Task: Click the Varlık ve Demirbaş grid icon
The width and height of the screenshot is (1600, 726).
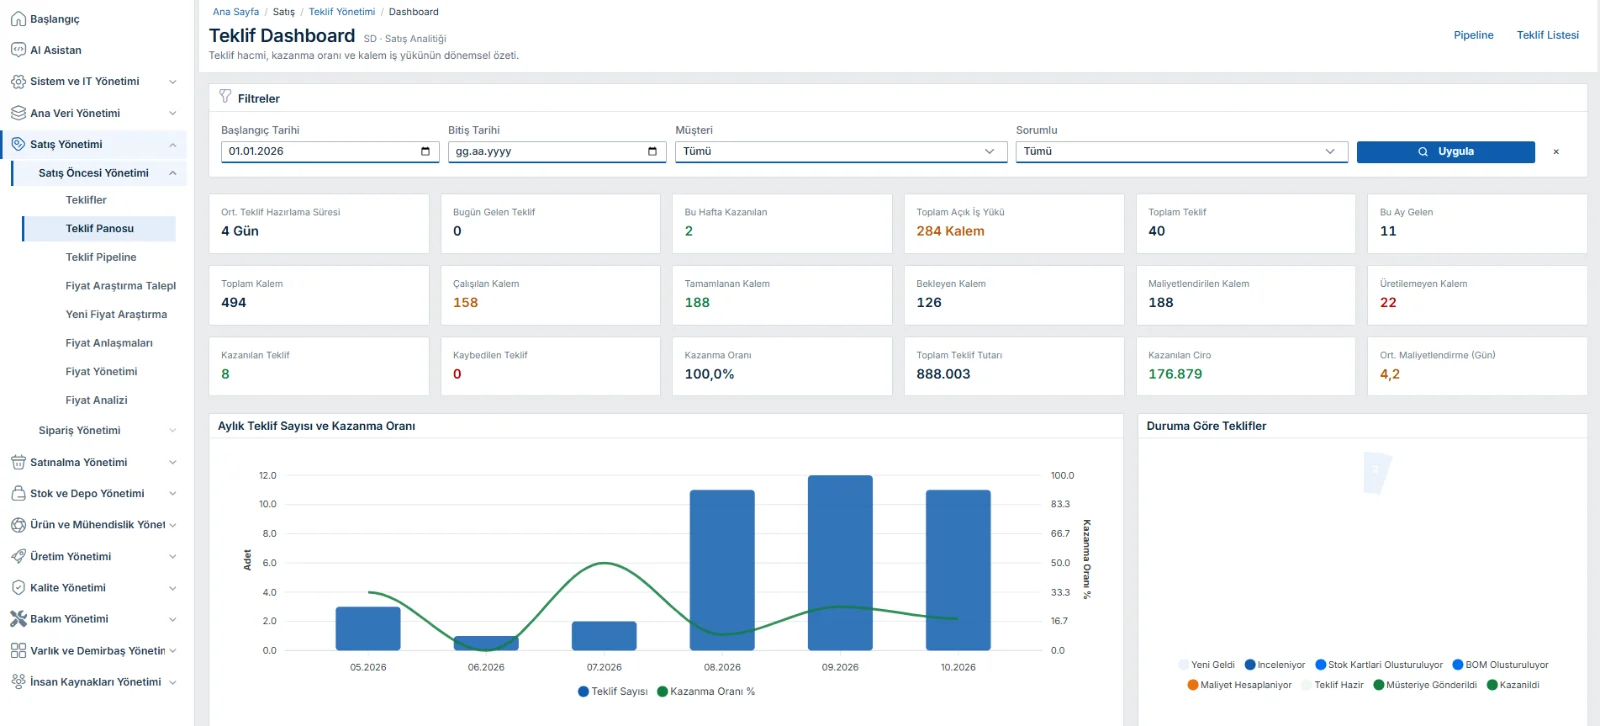Action: click(x=18, y=650)
